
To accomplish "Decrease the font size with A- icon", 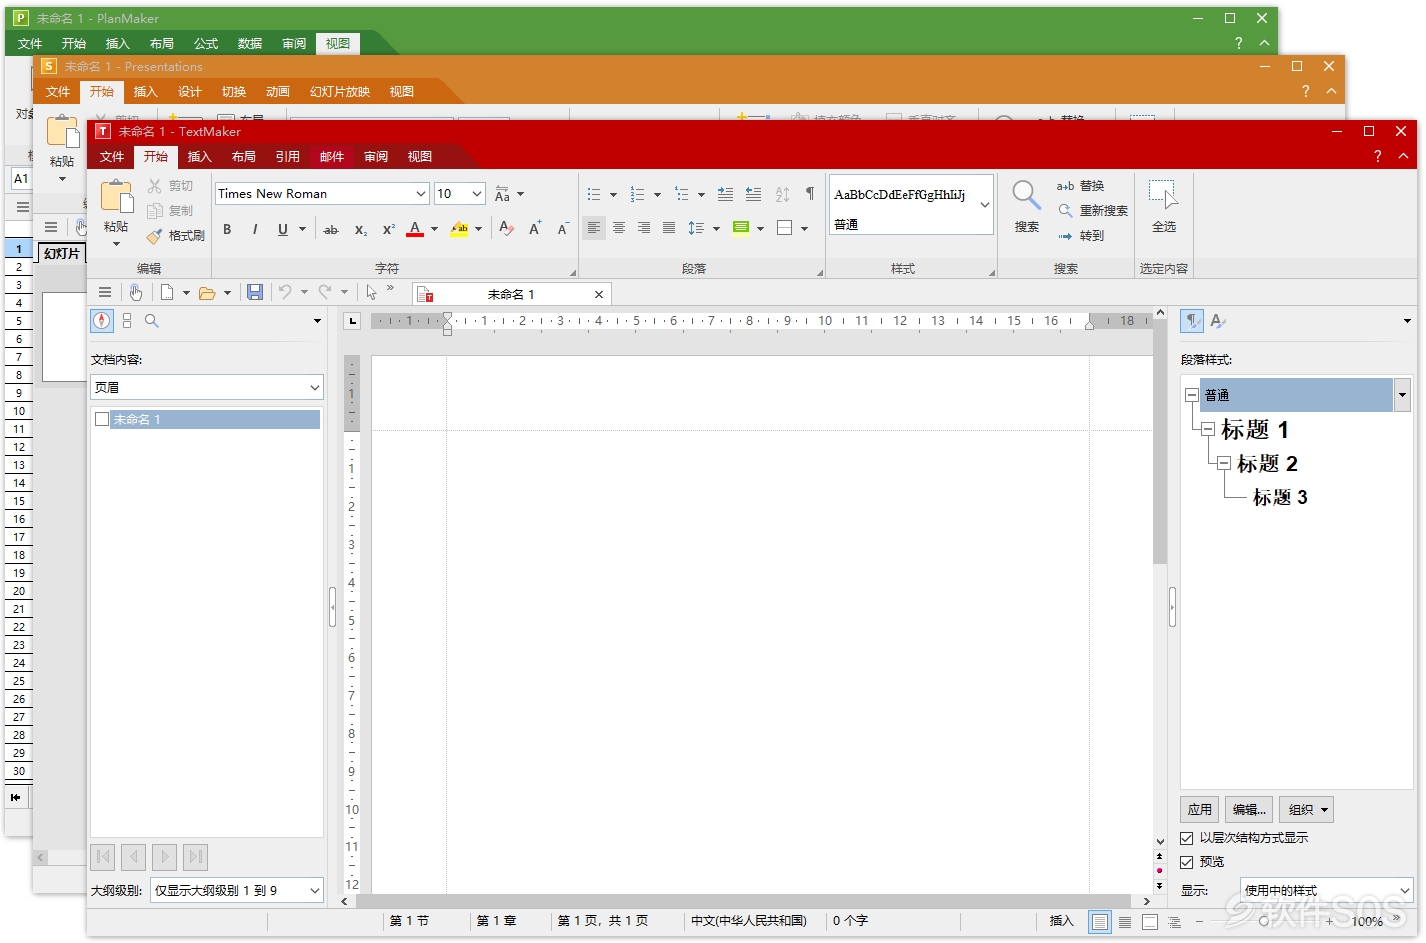I will 563,229.
